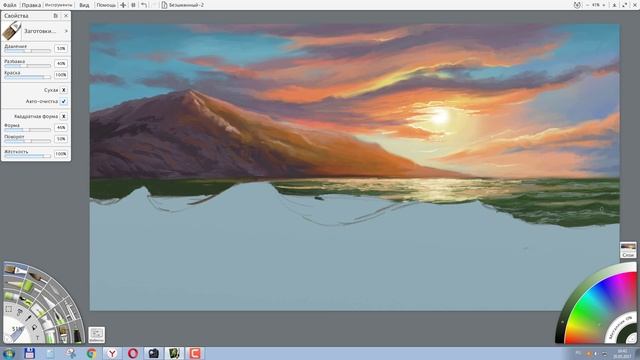Open the Свойства panel menu icon
Image resolution: width=640 pixels, height=360 pixels.
[x=56, y=16]
